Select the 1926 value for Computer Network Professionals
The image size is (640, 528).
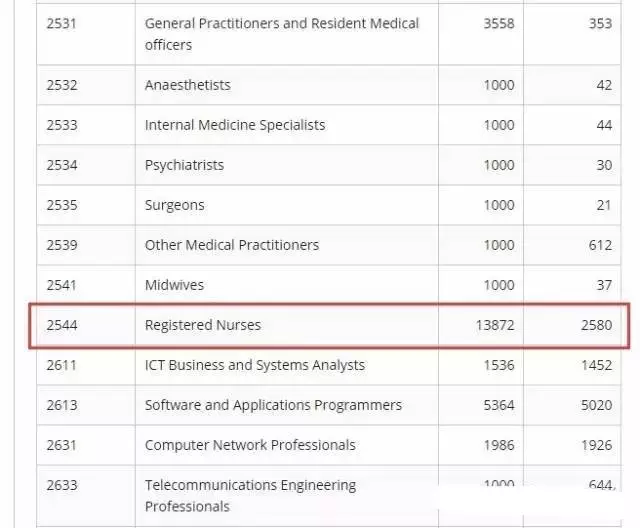coord(596,445)
